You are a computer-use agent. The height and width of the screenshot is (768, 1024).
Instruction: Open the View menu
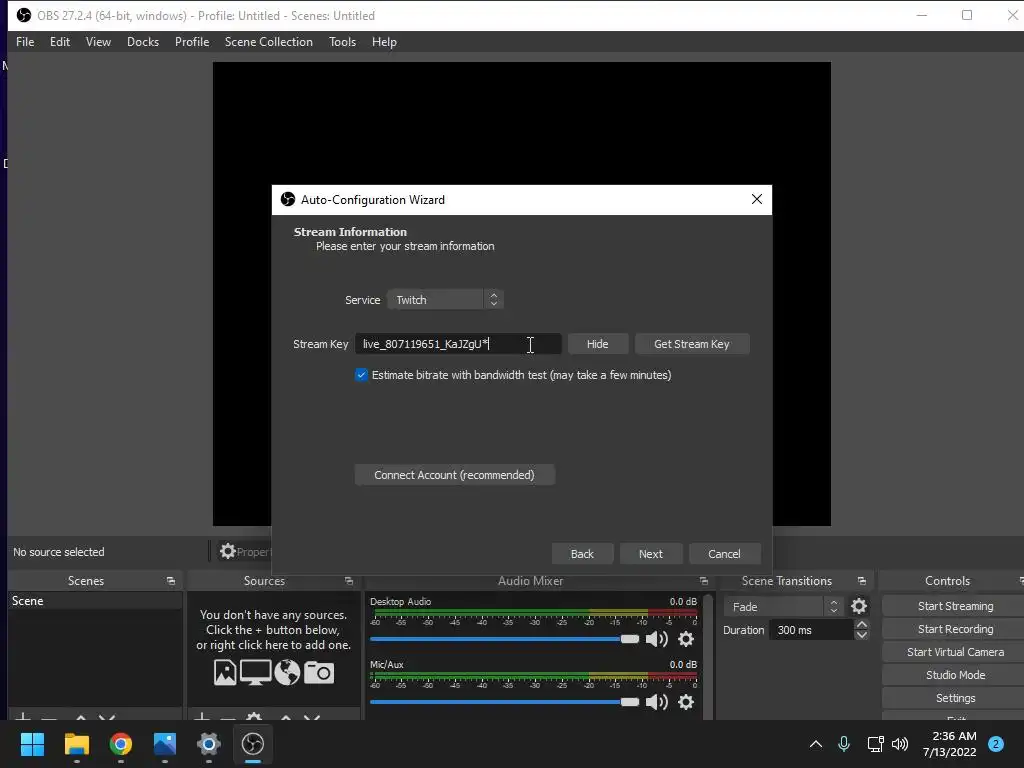[x=98, y=42]
